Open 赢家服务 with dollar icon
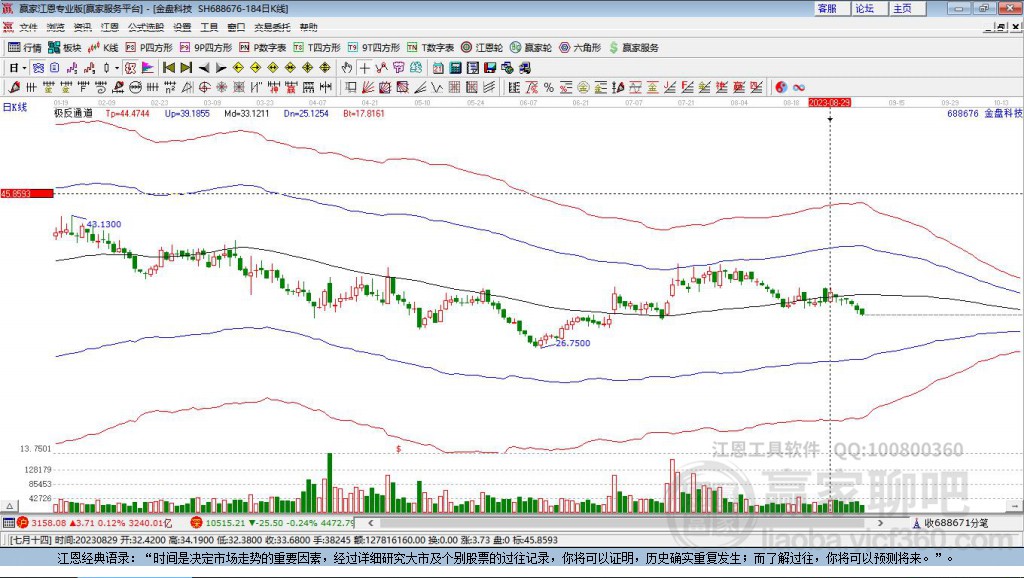The height and width of the screenshot is (578, 1024). [x=633, y=48]
